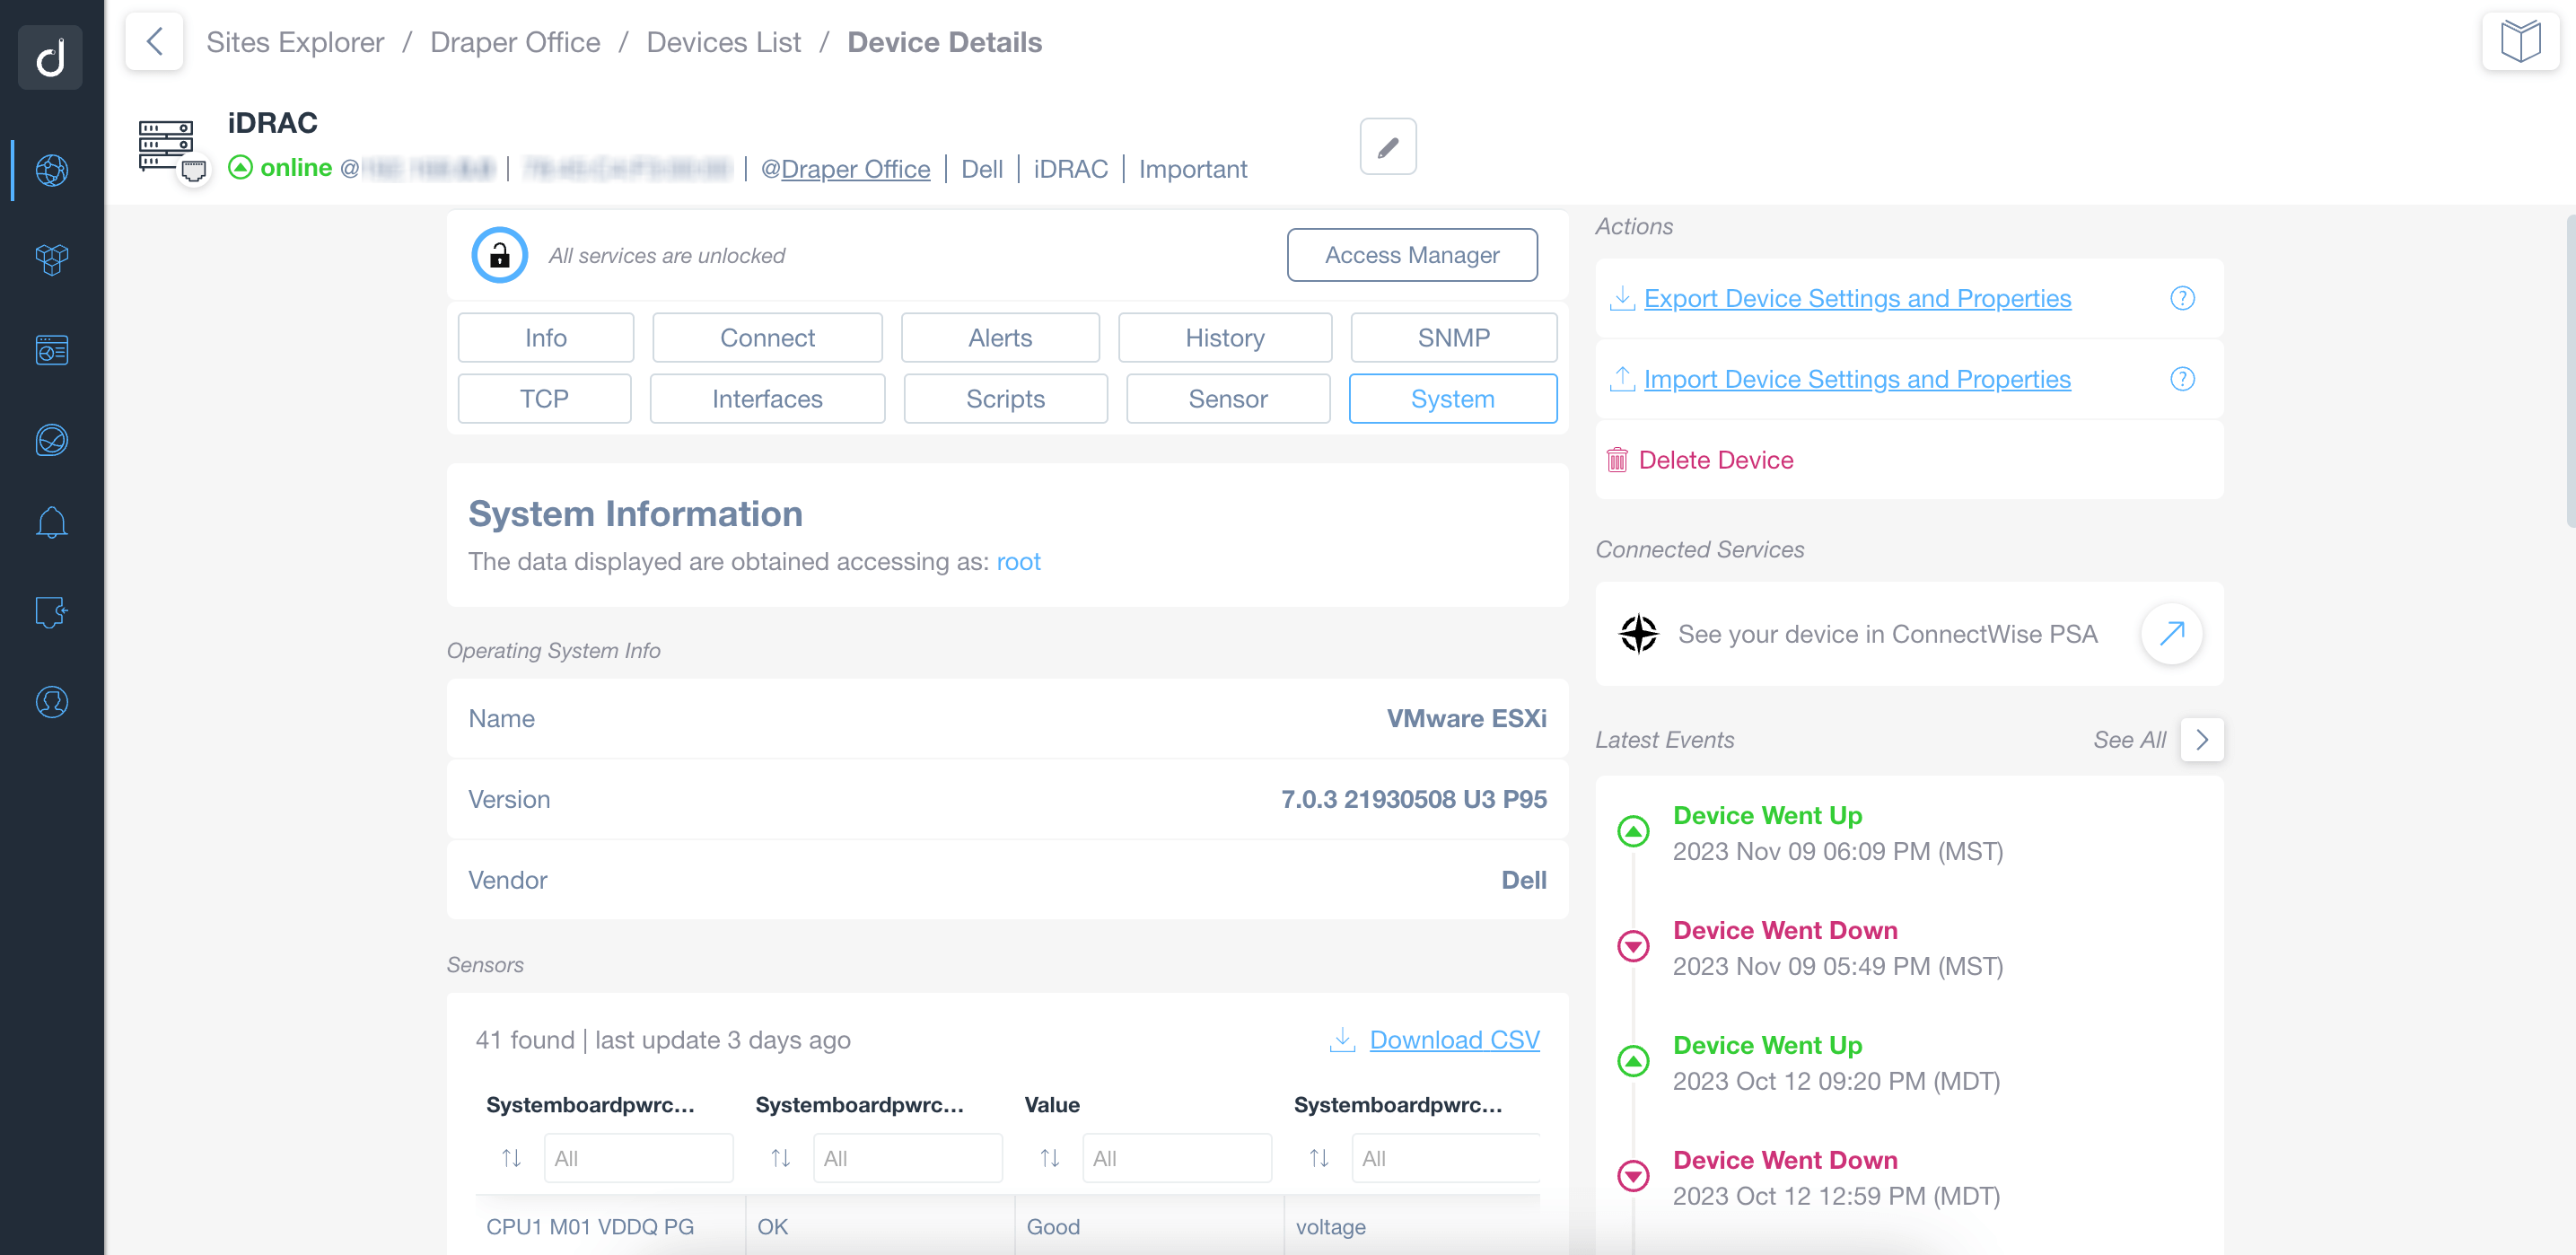Click the Domotz logo icon

[51, 57]
